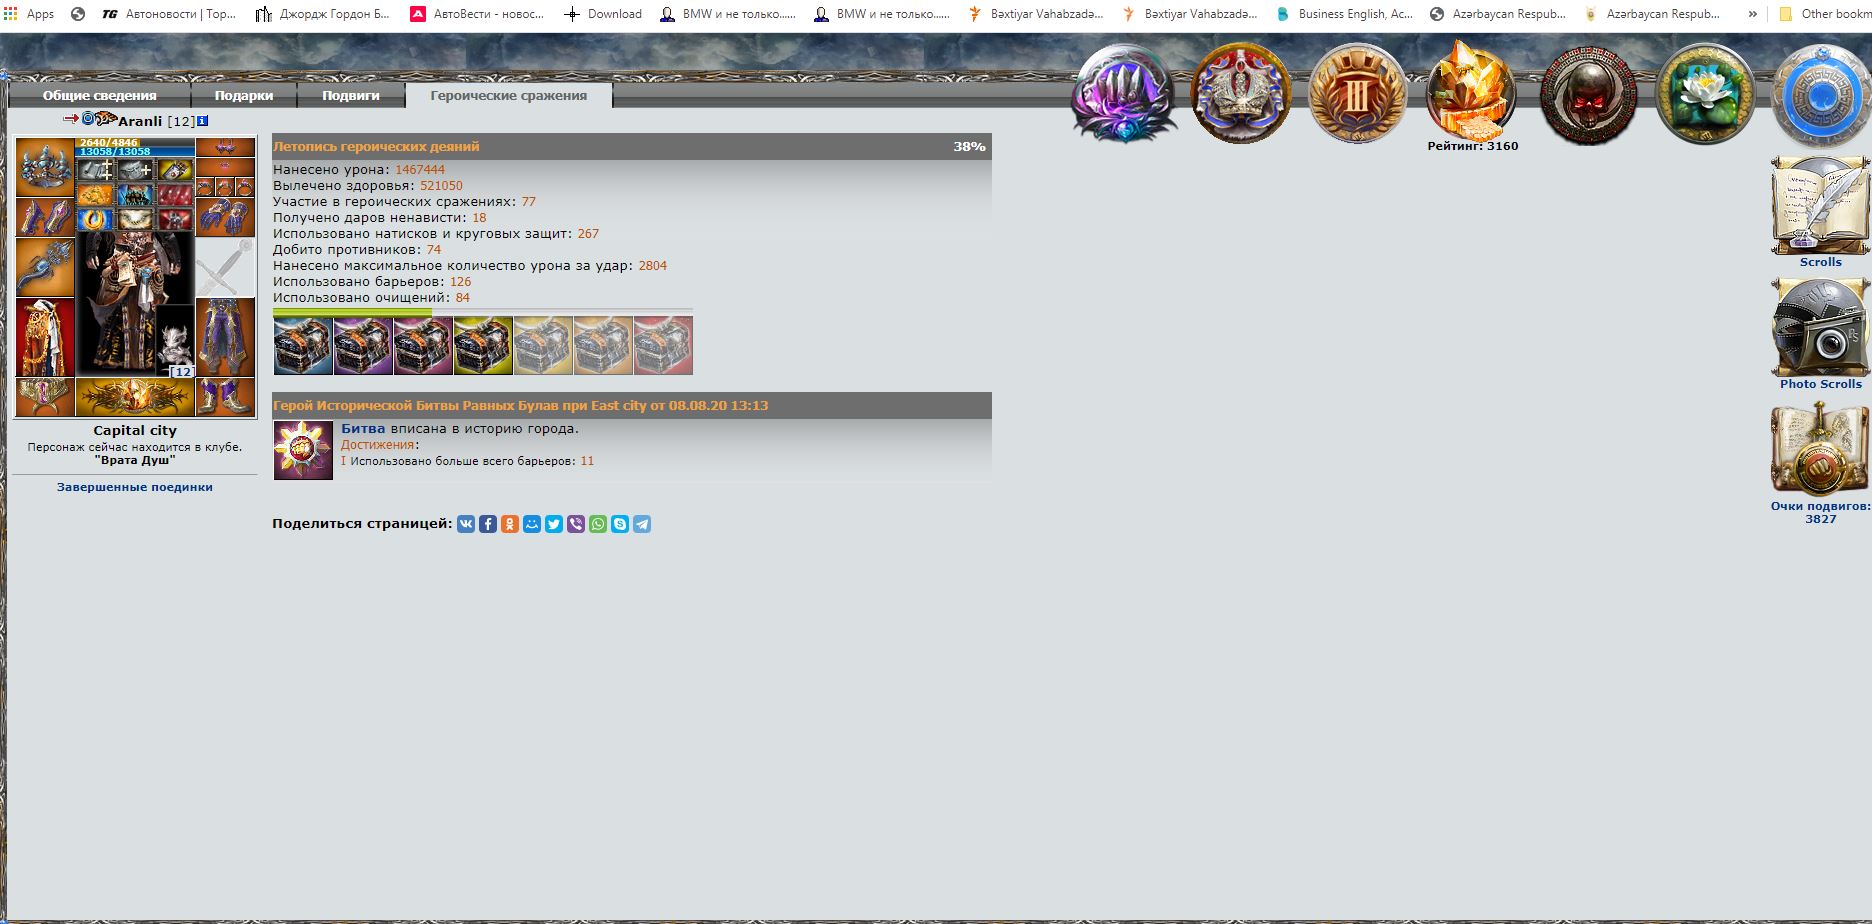Viewport: 1872px width, 924px height.
Task: Click the purple crystal claw medal
Action: (1123, 94)
